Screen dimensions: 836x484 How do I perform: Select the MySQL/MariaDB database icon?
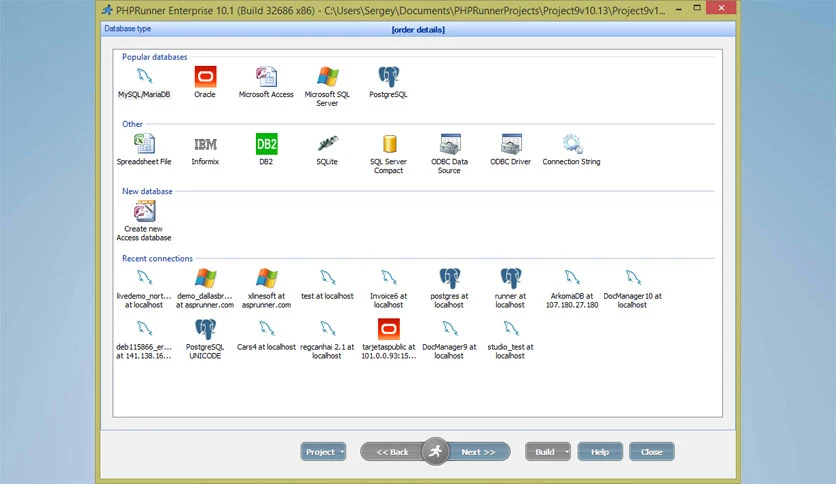click(x=144, y=83)
